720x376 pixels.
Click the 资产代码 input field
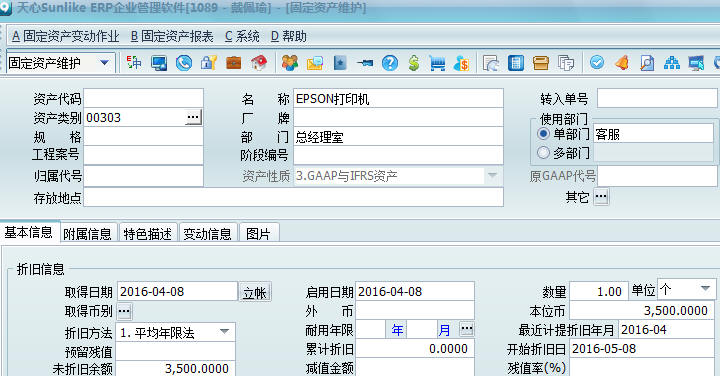coord(143,98)
